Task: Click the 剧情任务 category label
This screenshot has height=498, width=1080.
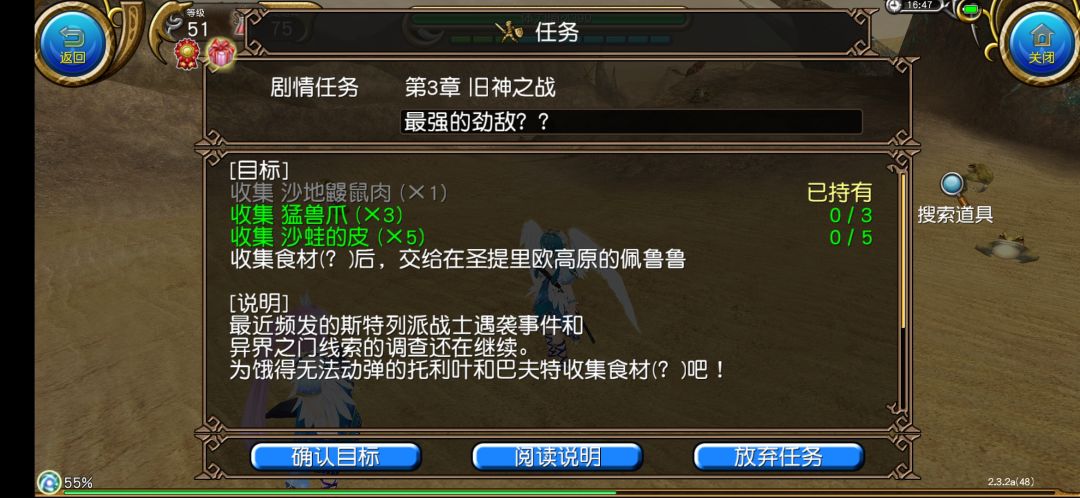Action: tap(315, 87)
